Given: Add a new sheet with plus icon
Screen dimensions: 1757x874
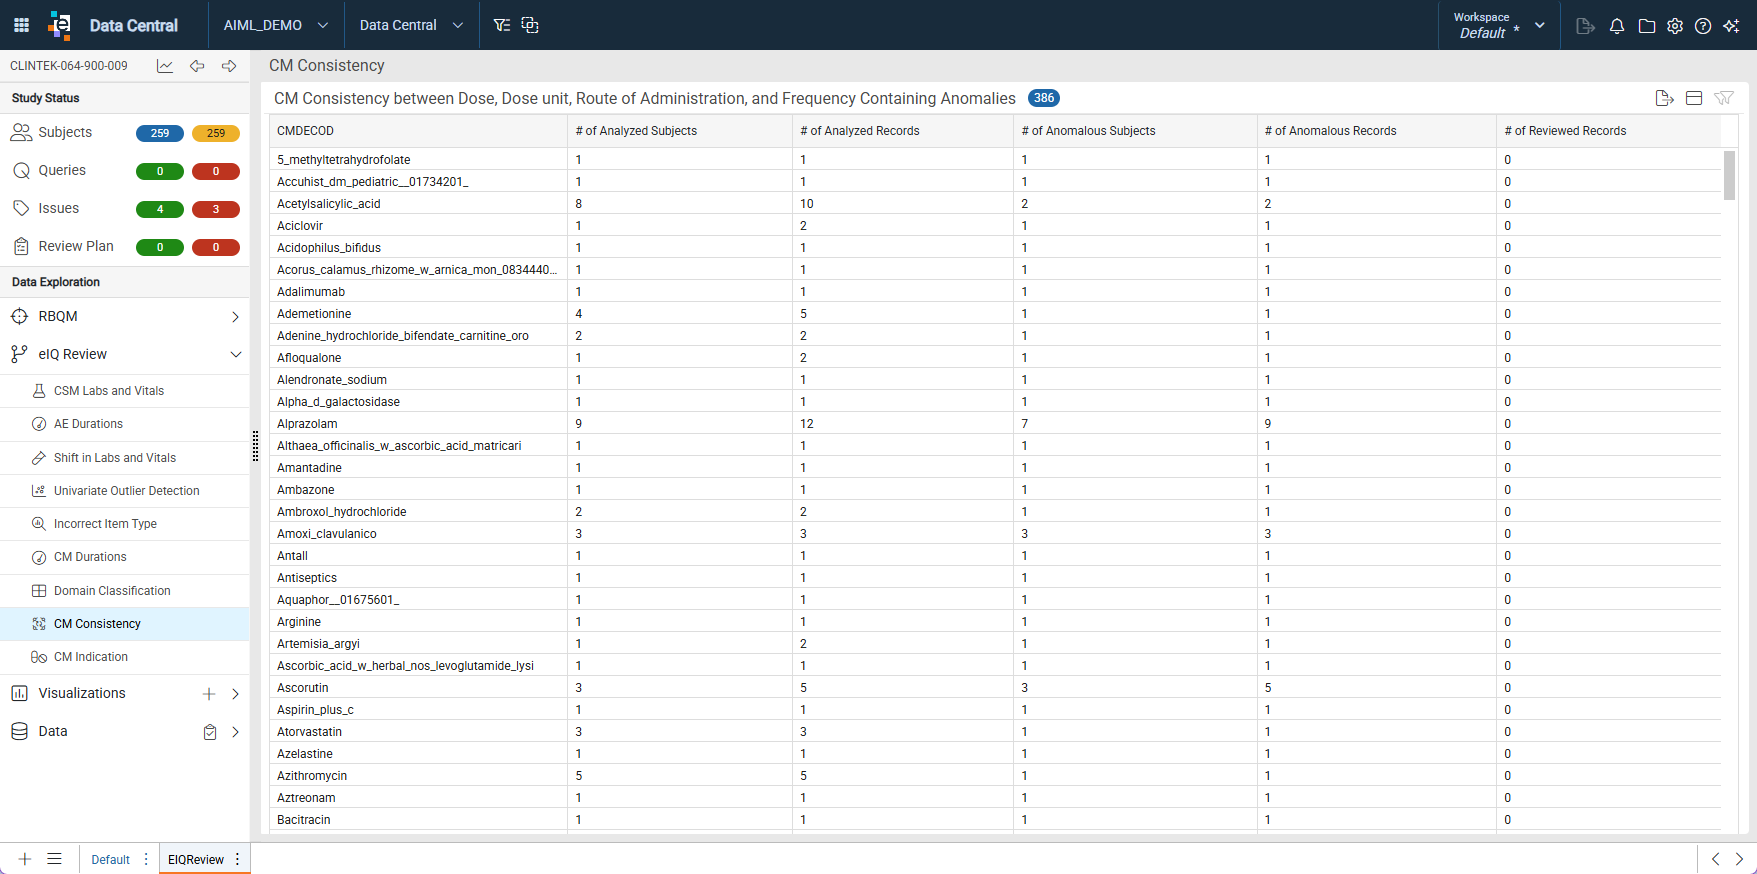Looking at the screenshot, I should pos(25,859).
